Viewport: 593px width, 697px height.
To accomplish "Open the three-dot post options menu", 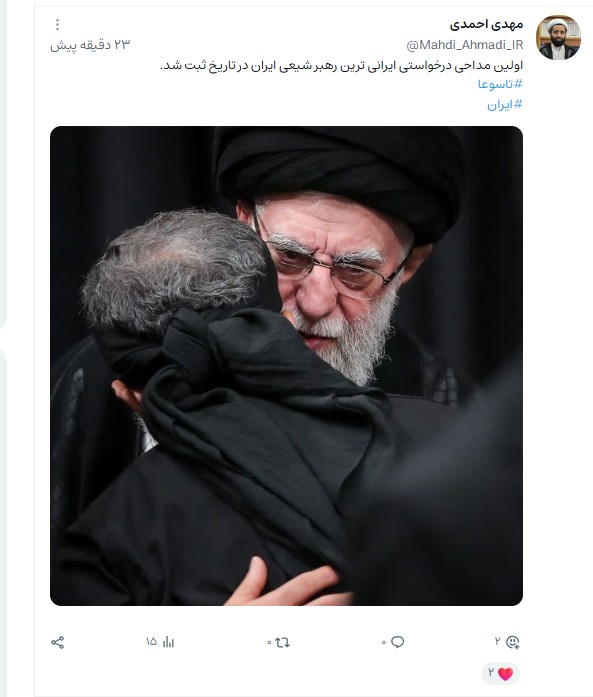I will [x=57, y=24].
